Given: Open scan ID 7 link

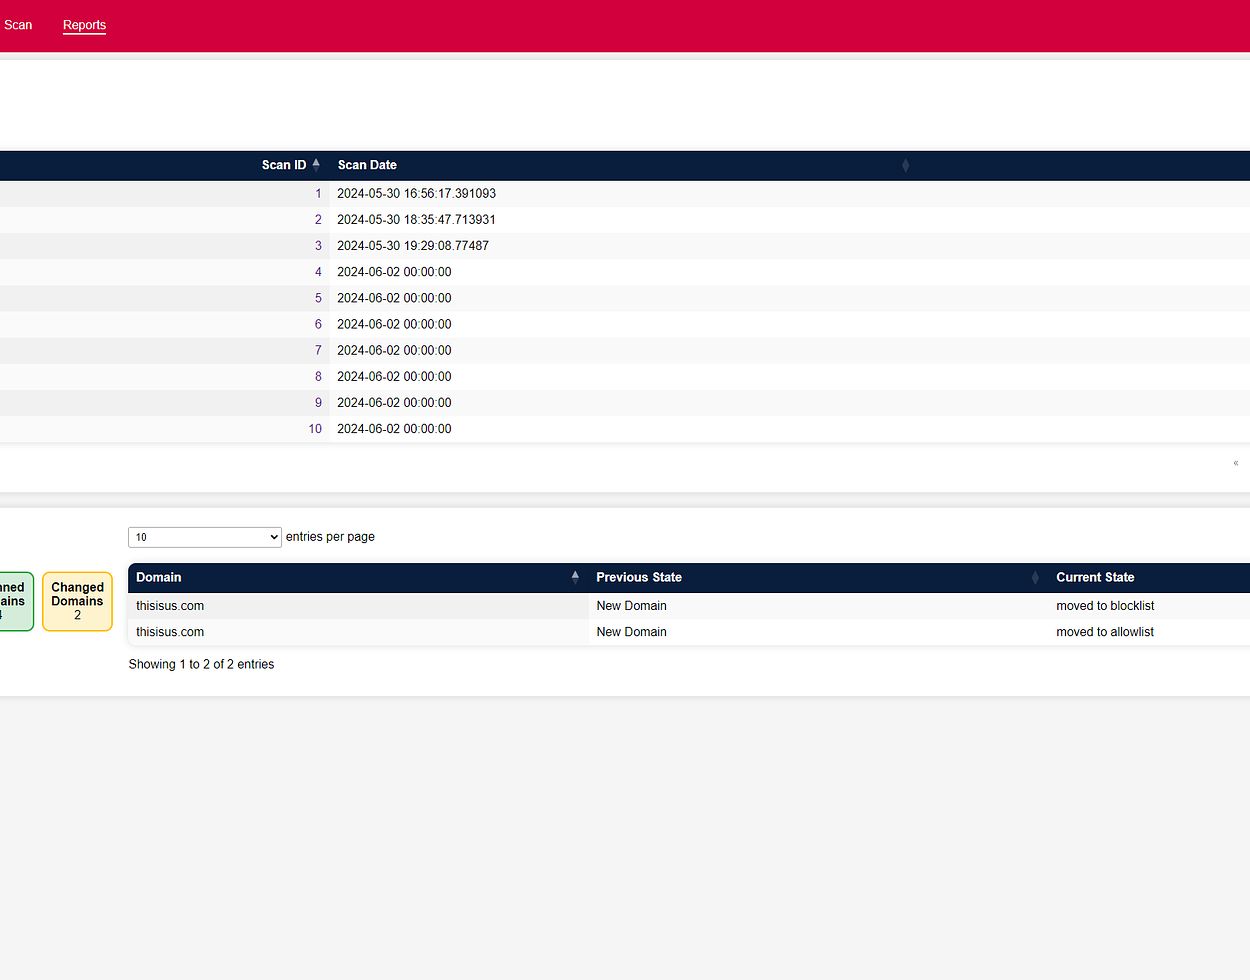Looking at the screenshot, I should click(x=318, y=350).
